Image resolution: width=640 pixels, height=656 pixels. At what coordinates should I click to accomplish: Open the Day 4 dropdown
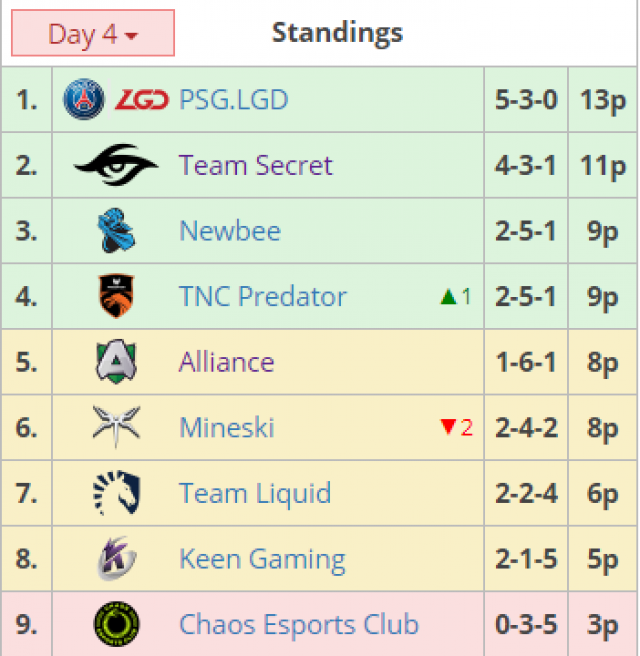[x=93, y=34]
